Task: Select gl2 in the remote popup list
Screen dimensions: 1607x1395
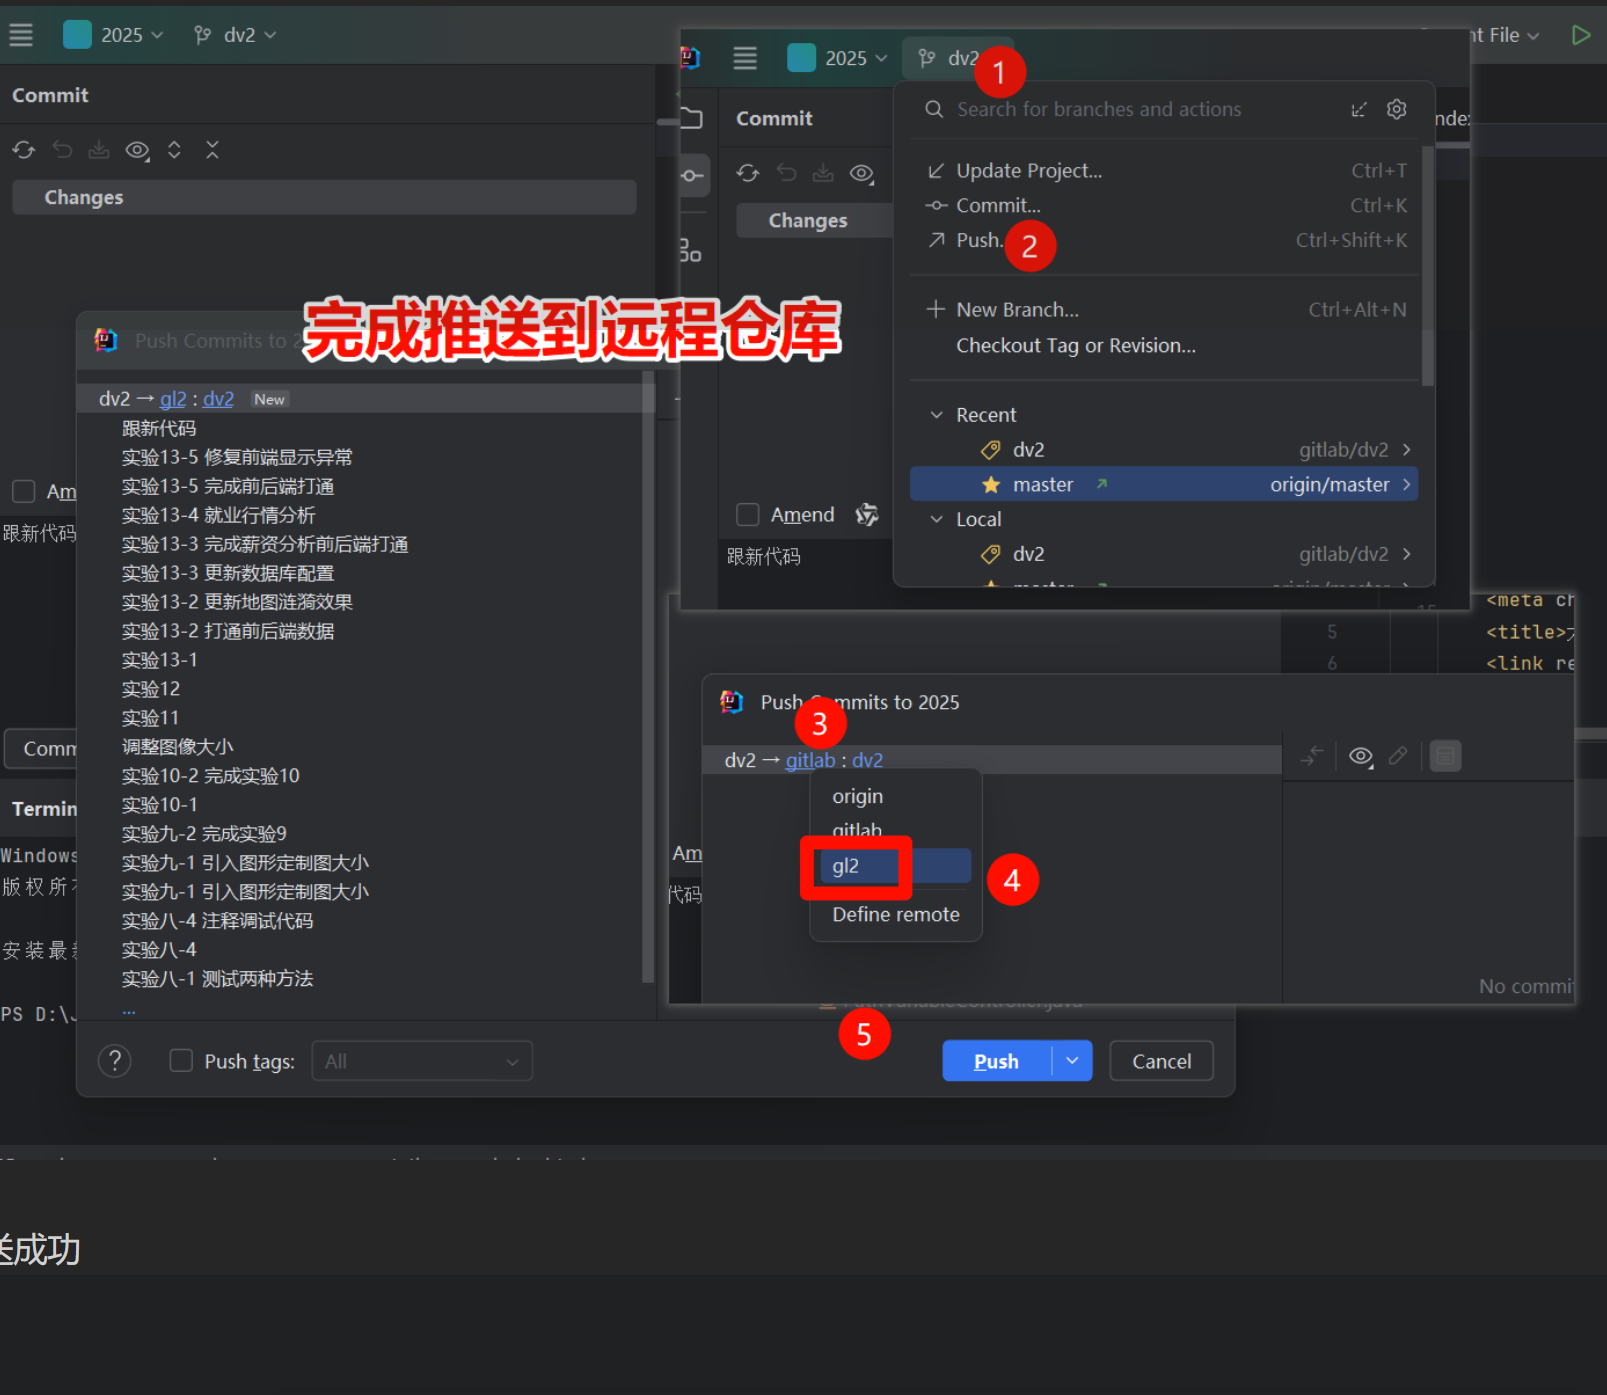Action: (895, 866)
